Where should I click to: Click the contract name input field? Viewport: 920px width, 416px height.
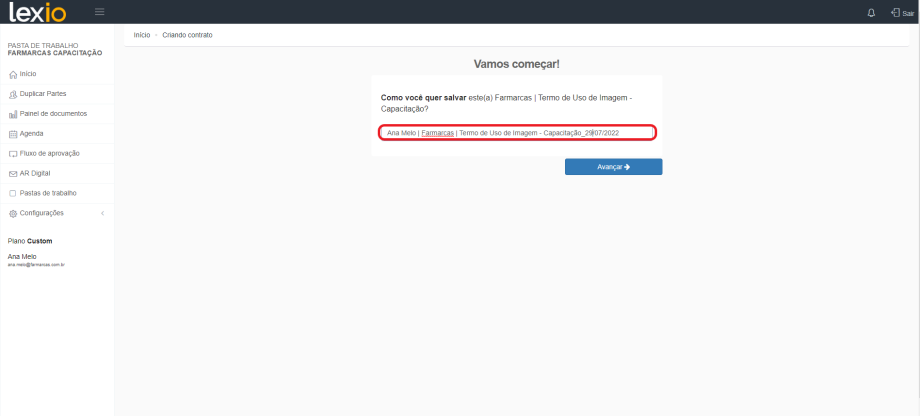click(516, 132)
